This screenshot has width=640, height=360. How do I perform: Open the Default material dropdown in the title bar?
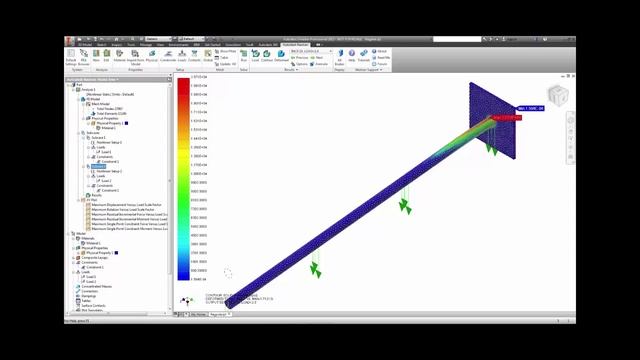[x=191, y=39]
